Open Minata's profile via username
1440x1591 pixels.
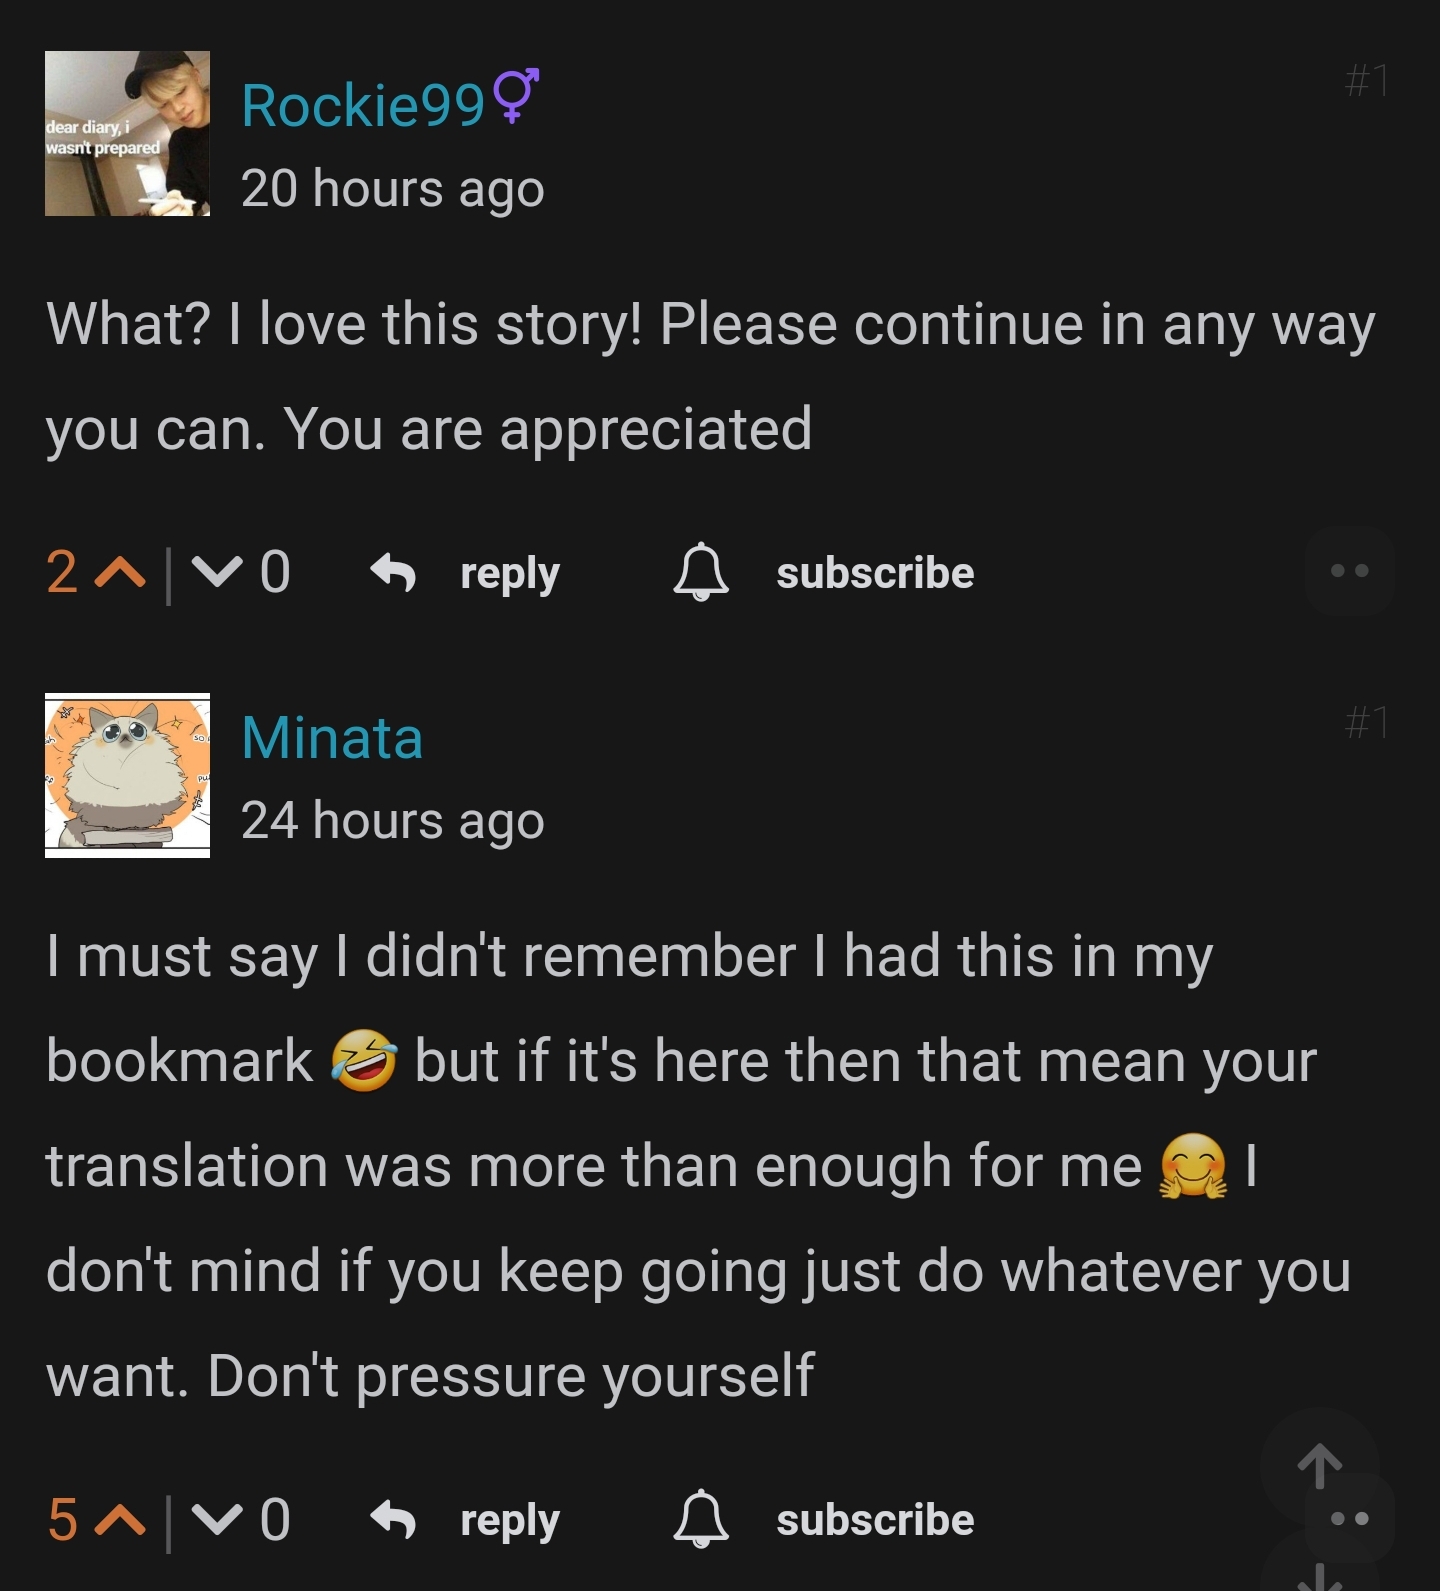click(332, 738)
